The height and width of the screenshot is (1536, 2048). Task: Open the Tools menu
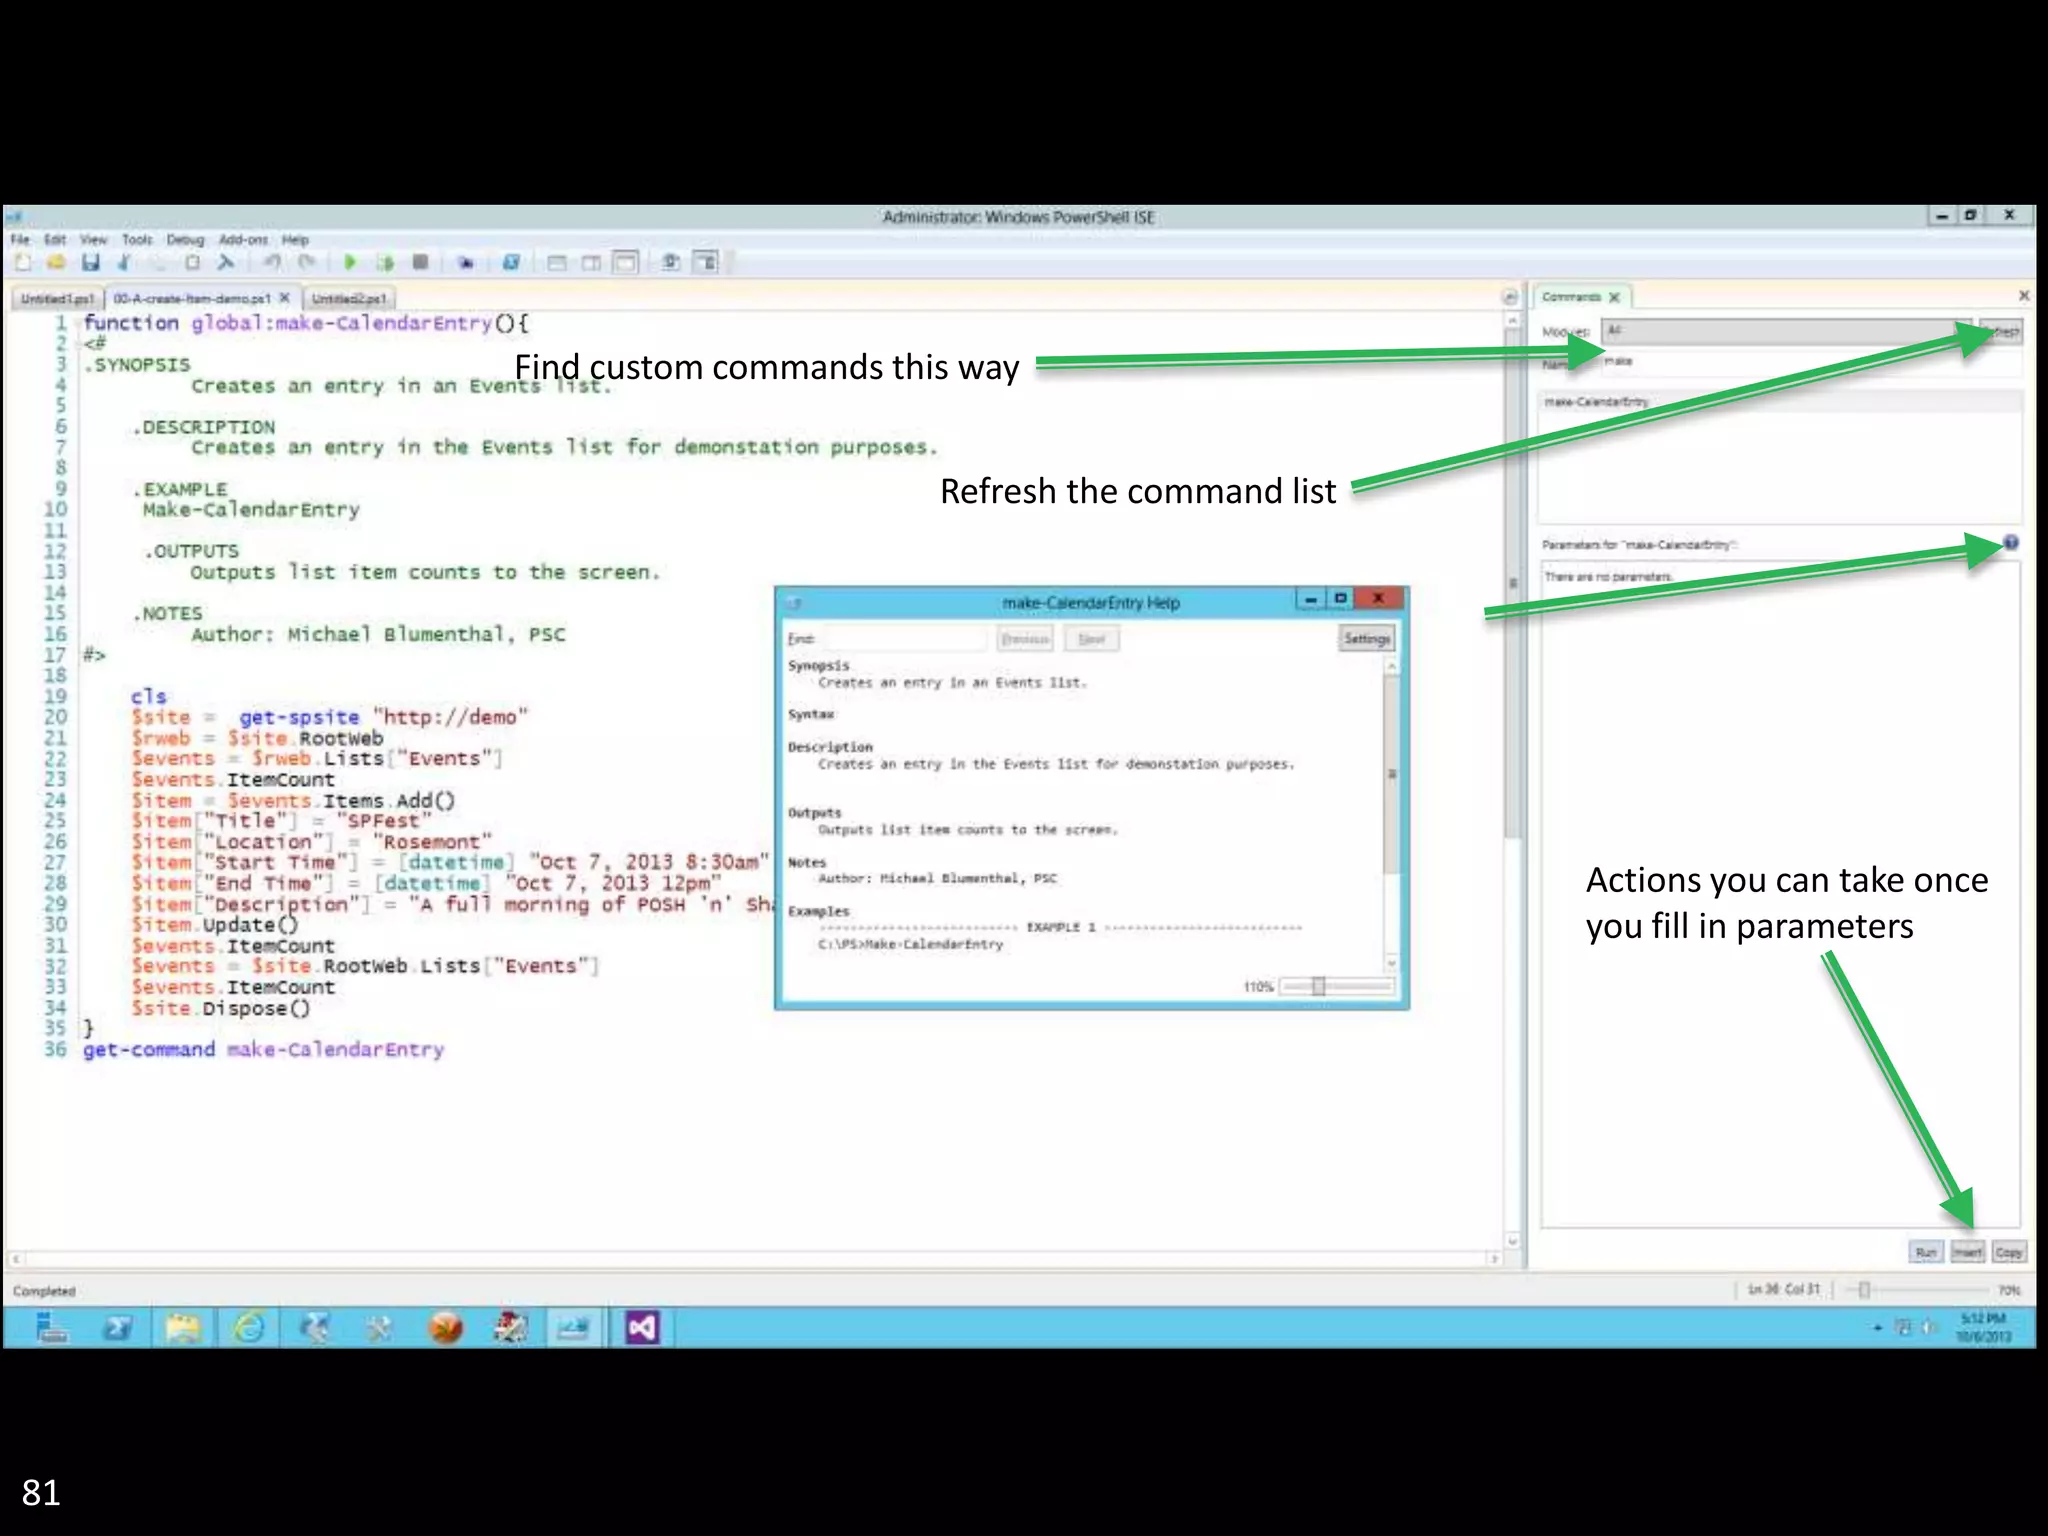tap(137, 239)
